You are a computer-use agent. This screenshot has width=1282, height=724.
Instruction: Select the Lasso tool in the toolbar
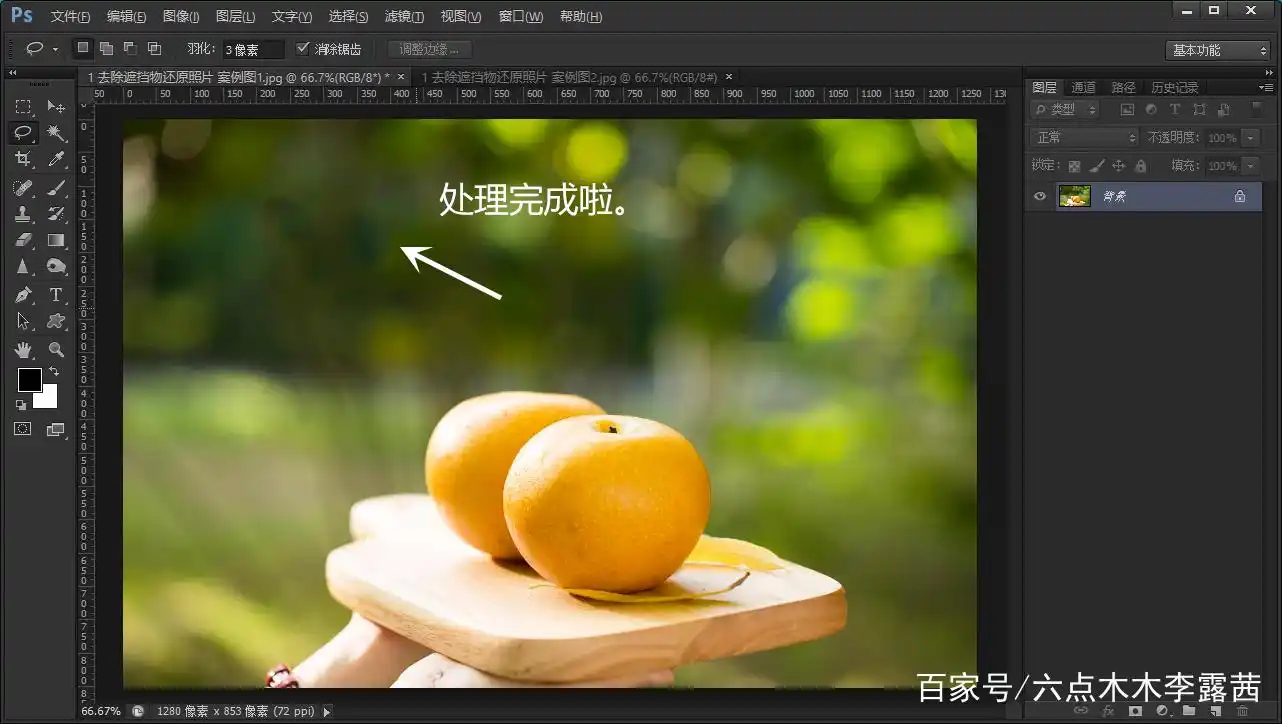pos(22,132)
